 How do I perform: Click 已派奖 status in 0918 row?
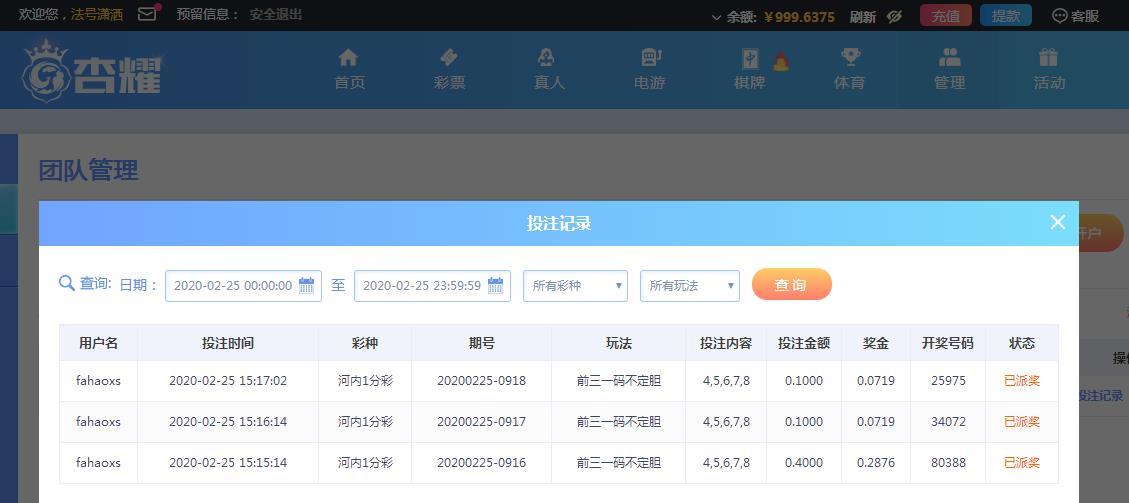(x=1022, y=381)
